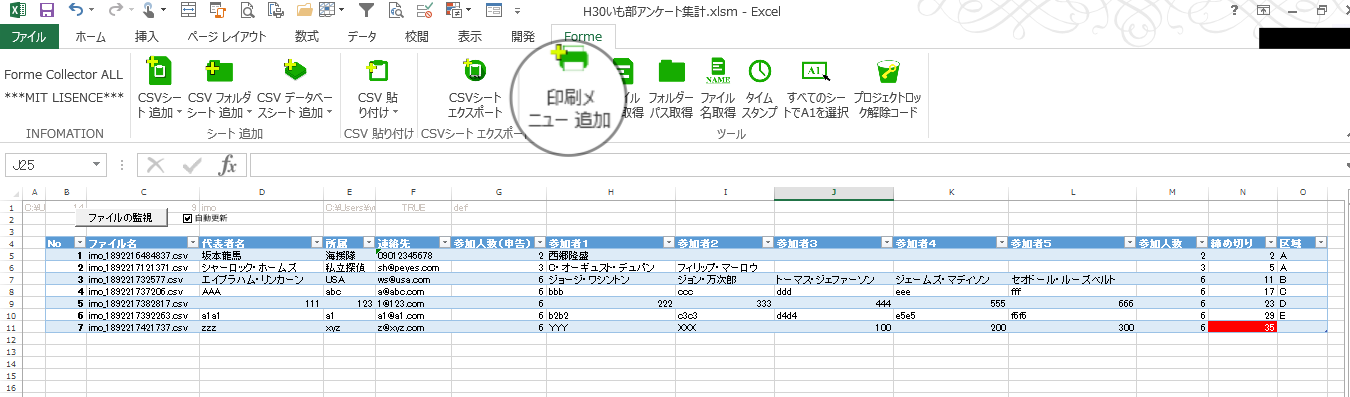The image size is (1350, 397).
Task: Click the CSVデータベースシート追加 icon
Action: (x=294, y=71)
